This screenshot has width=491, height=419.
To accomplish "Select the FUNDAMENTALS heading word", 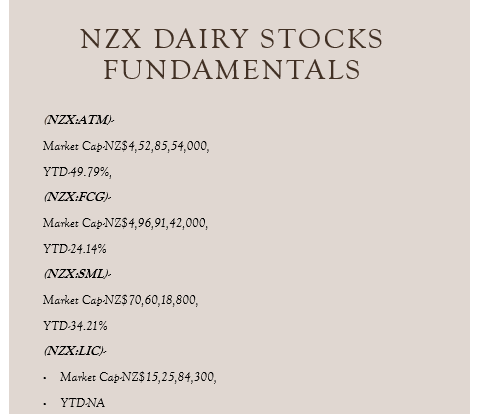I will [x=232, y=70].
